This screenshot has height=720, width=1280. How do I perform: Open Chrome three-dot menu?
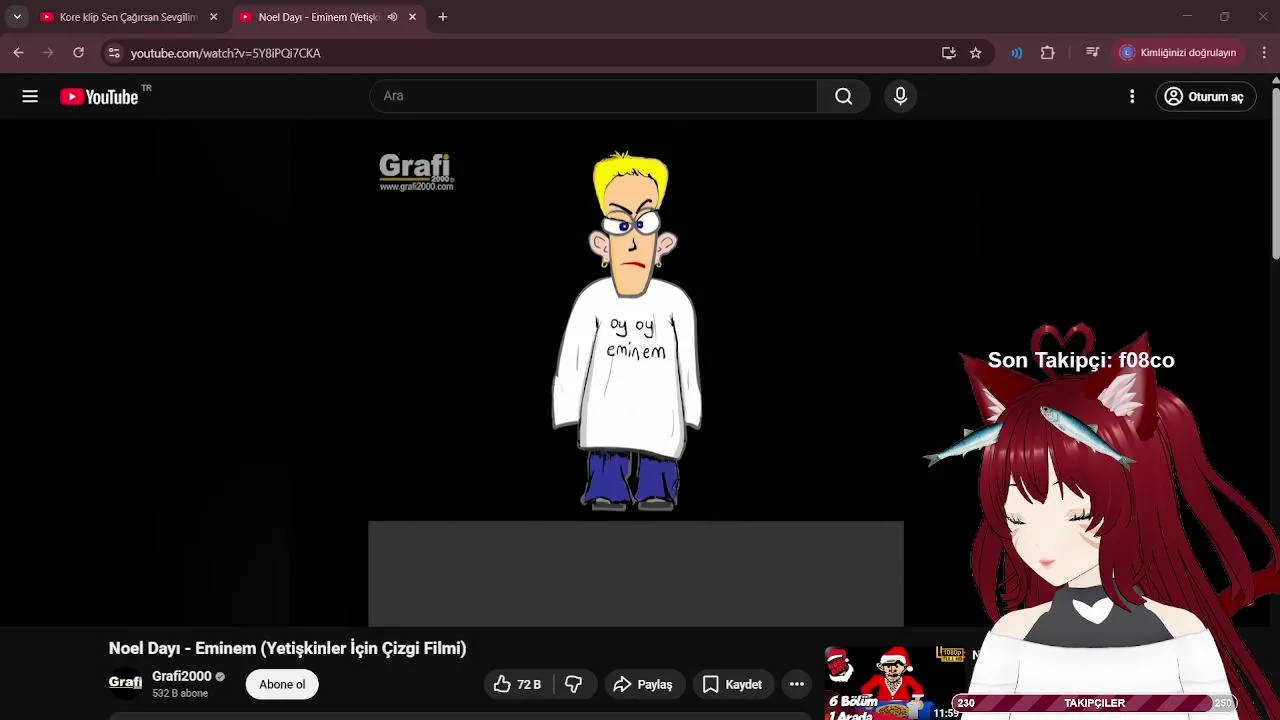coord(1264,53)
